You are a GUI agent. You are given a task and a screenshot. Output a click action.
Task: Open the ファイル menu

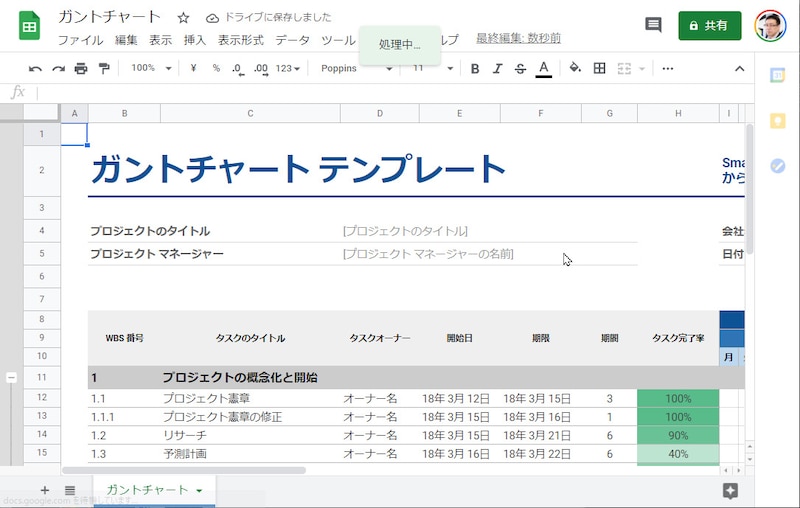(x=80, y=40)
